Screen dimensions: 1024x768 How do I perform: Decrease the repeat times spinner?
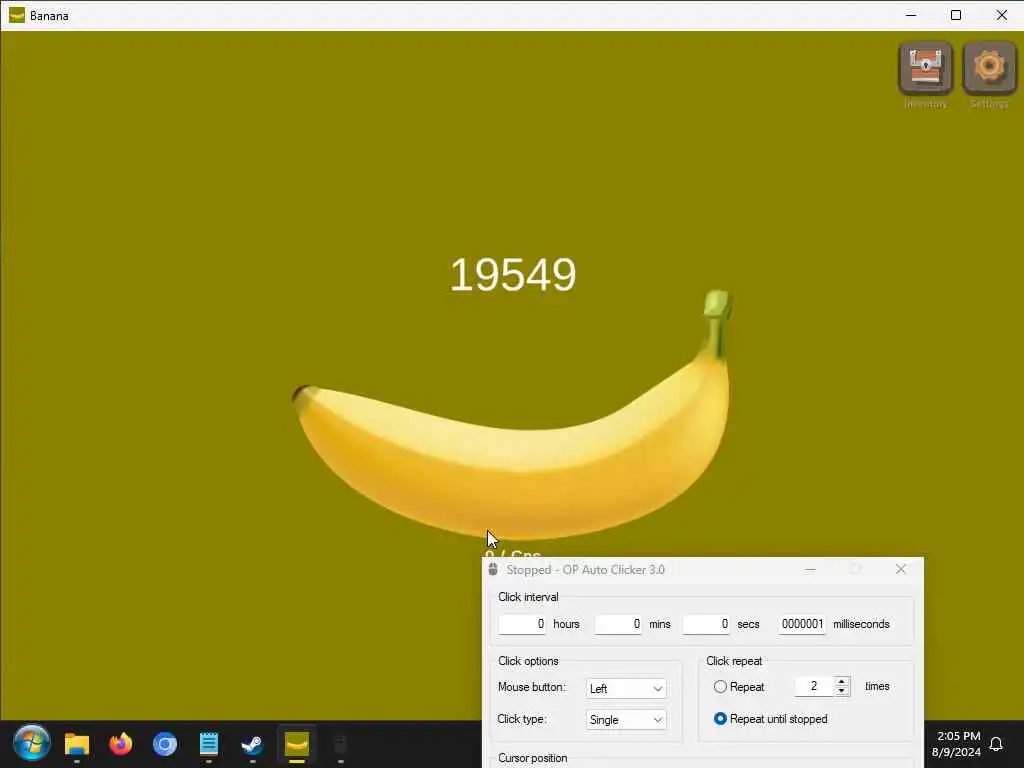click(842, 691)
